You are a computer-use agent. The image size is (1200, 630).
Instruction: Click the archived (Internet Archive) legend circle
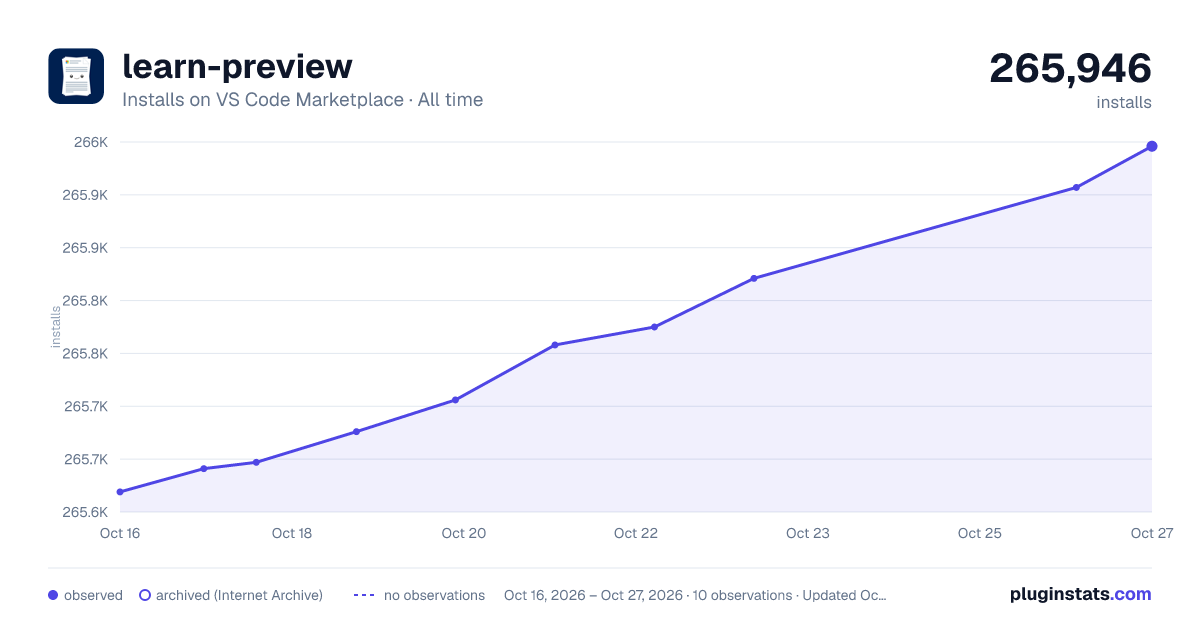144,595
